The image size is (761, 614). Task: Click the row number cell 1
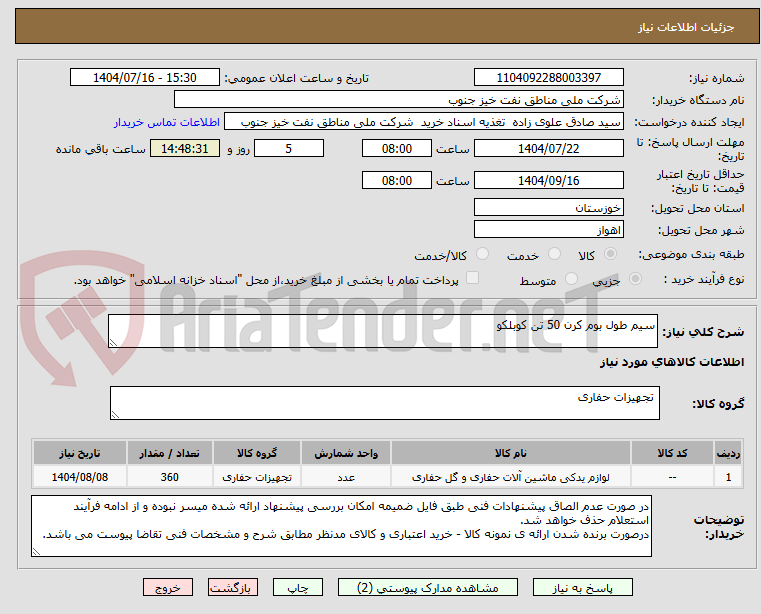(728, 477)
